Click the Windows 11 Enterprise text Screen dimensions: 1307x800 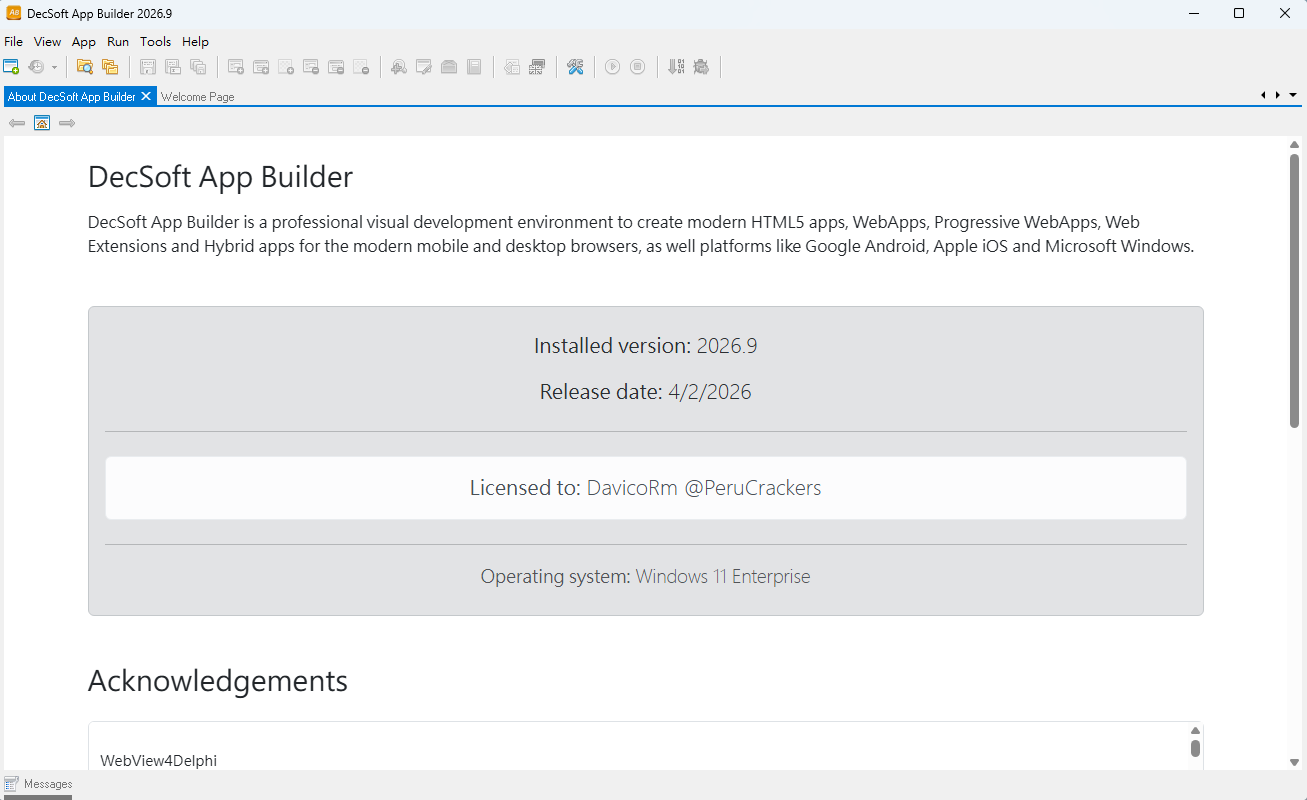723,577
